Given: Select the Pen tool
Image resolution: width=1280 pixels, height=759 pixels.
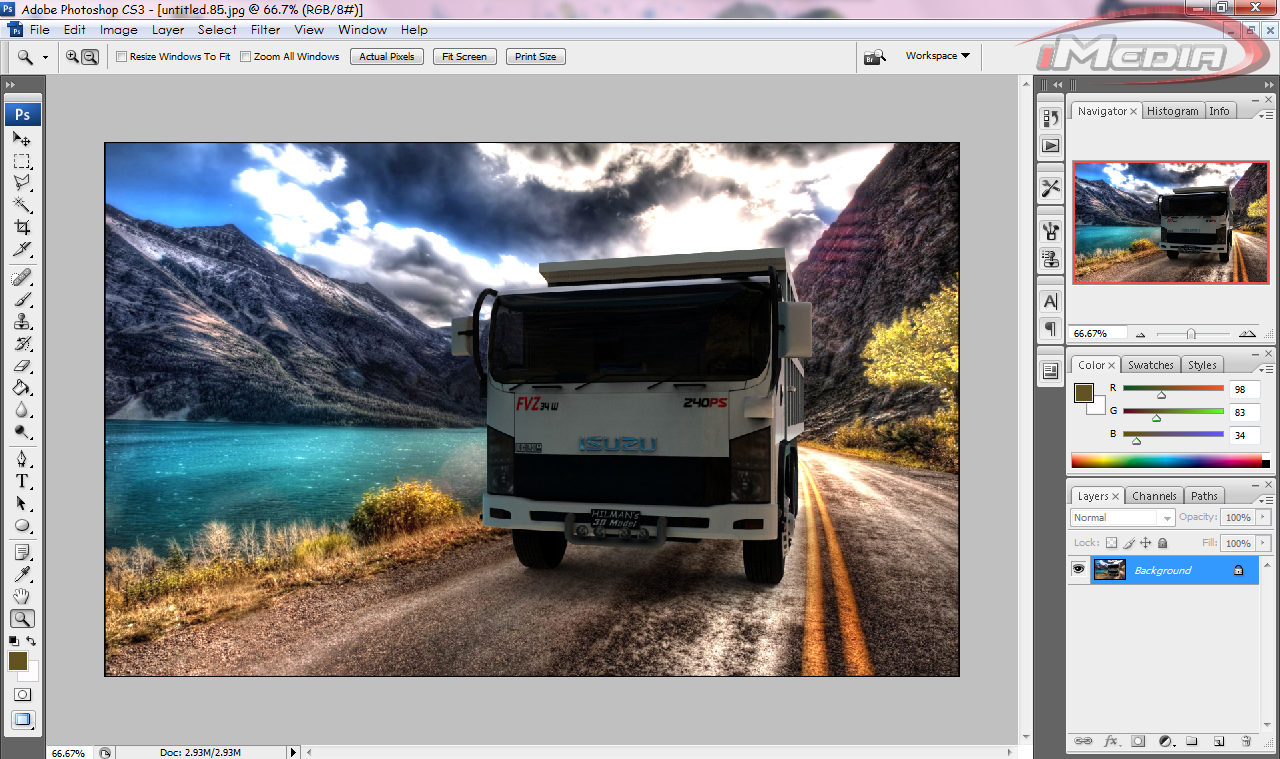Looking at the screenshot, I should coord(22,459).
